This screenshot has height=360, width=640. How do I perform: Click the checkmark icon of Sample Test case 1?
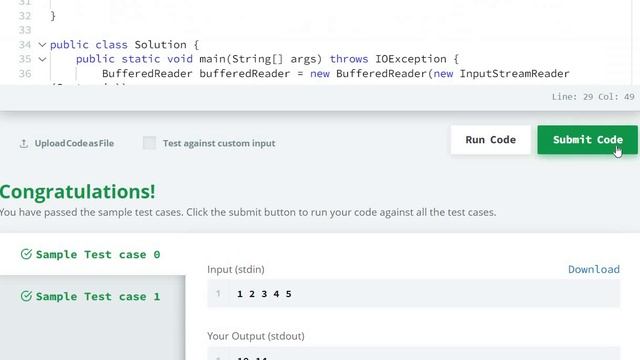click(26, 296)
